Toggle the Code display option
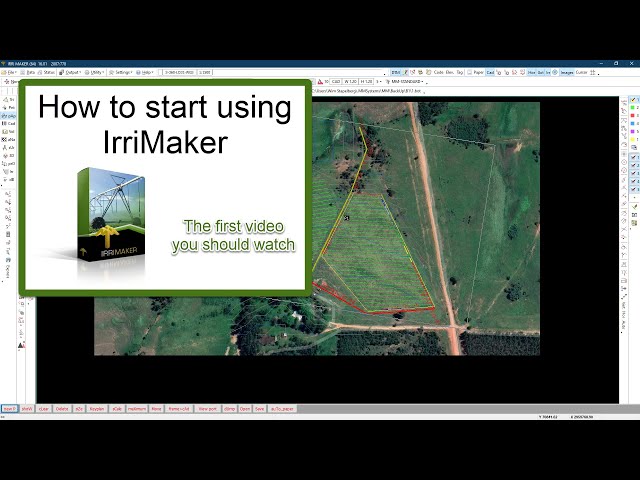The height and width of the screenshot is (480, 640). pos(439,72)
